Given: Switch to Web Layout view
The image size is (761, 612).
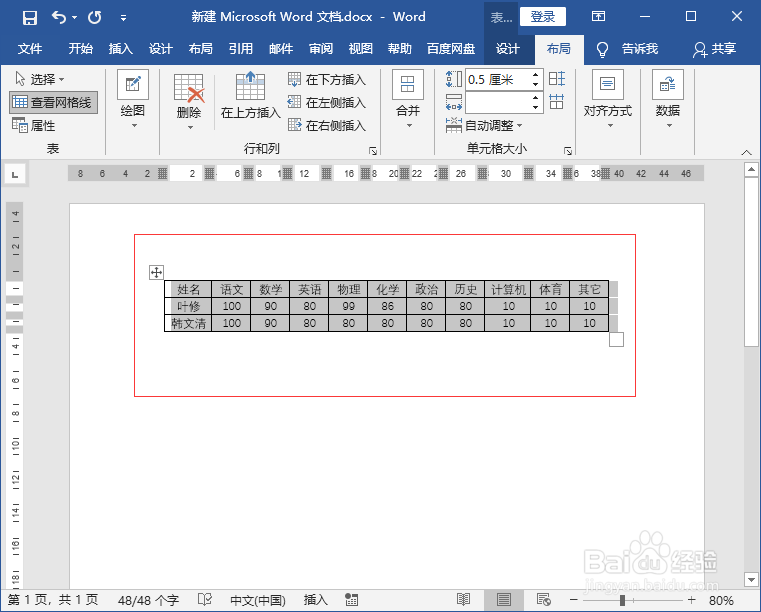Looking at the screenshot, I should pyautogui.click(x=544, y=600).
